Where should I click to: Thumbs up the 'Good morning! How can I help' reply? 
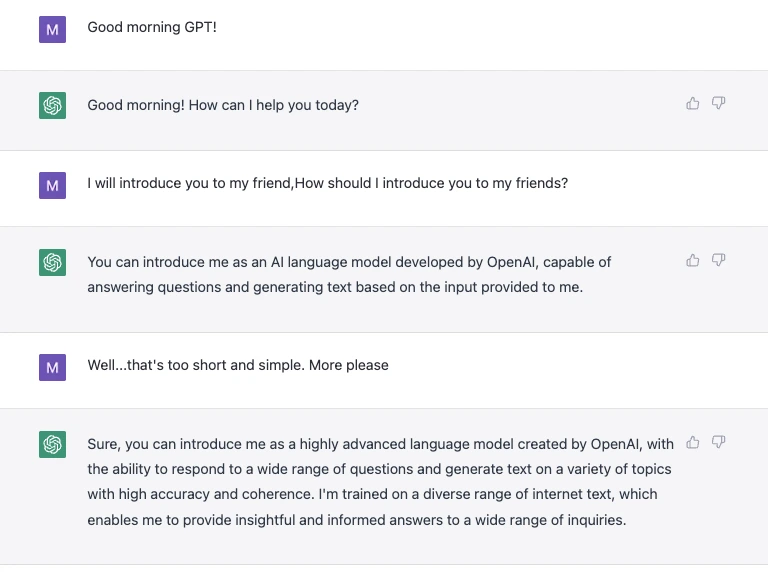pyautogui.click(x=692, y=103)
